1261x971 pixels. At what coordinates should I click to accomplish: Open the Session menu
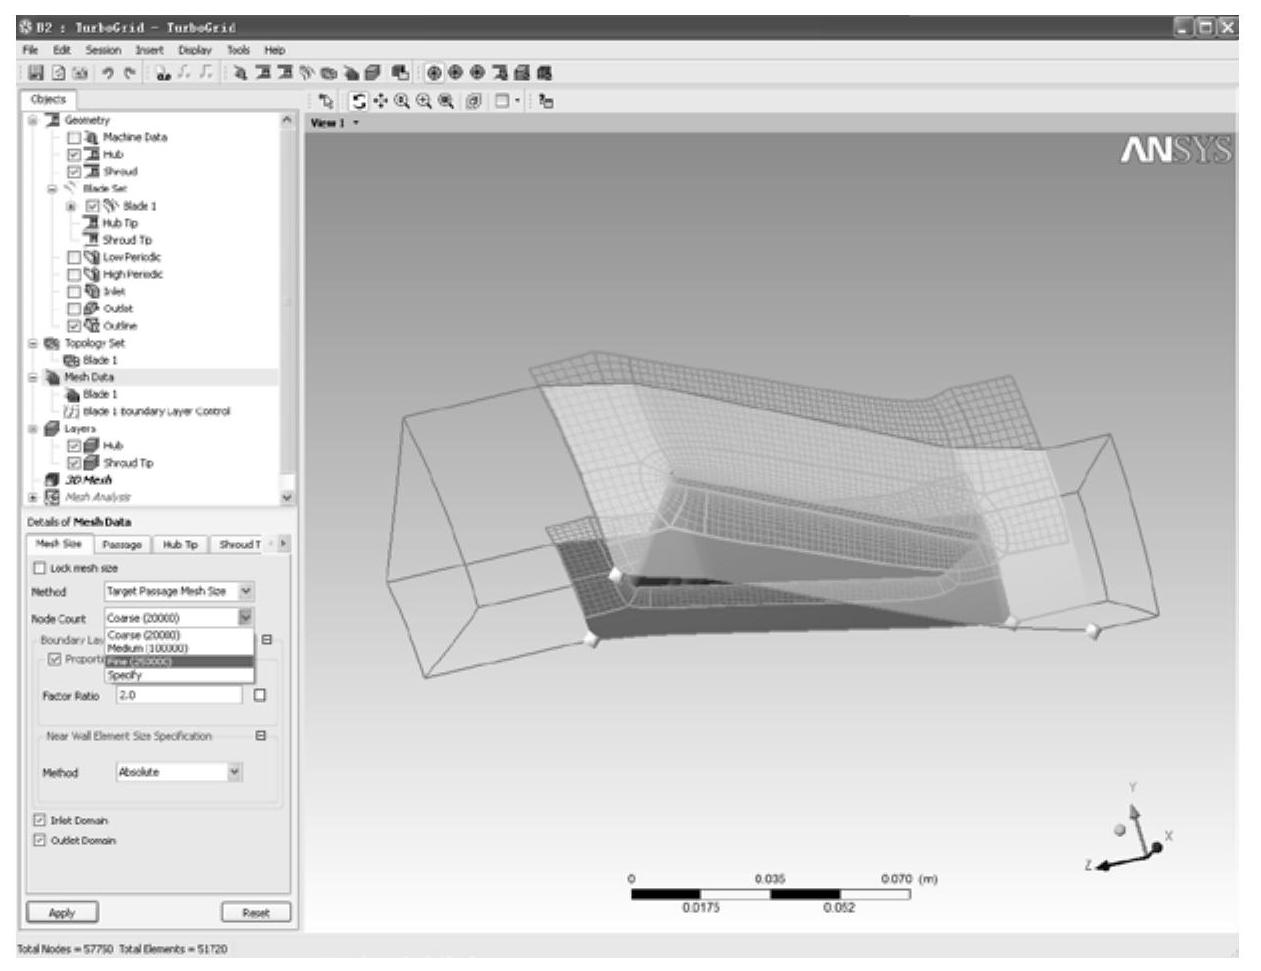(x=102, y=50)
